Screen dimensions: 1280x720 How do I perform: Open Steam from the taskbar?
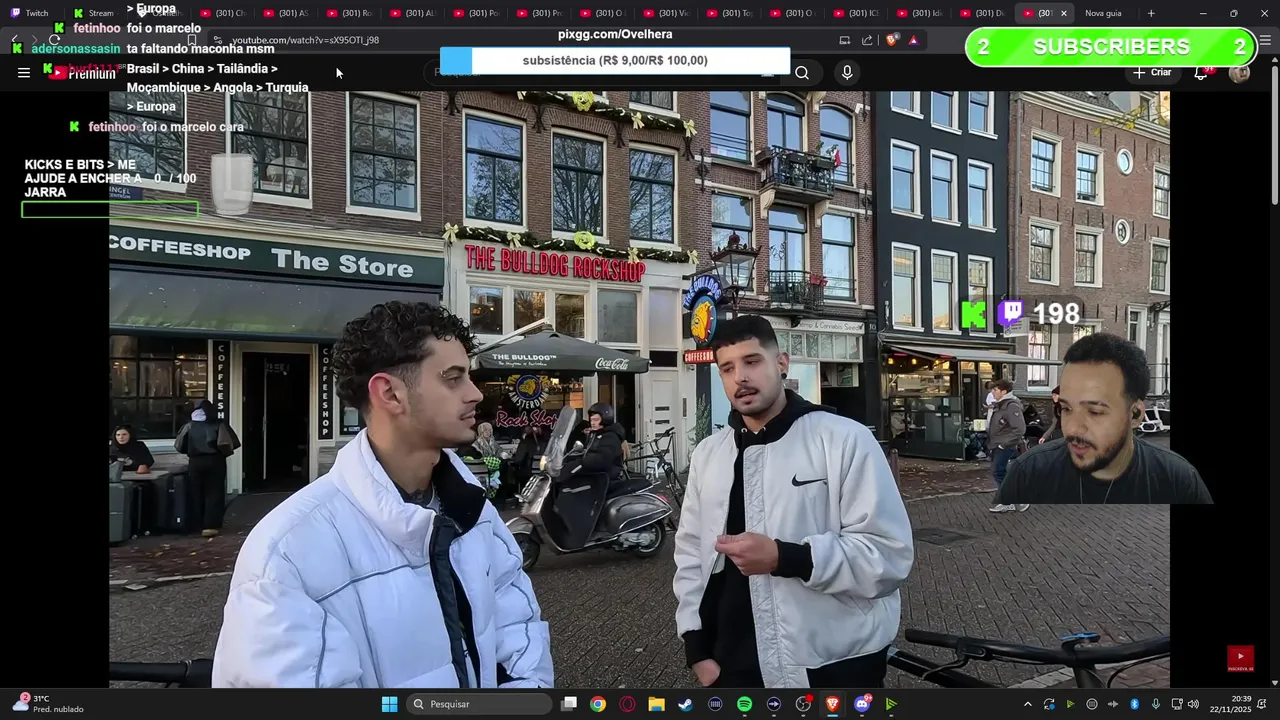pyautogui.click(x=685, y=704)
